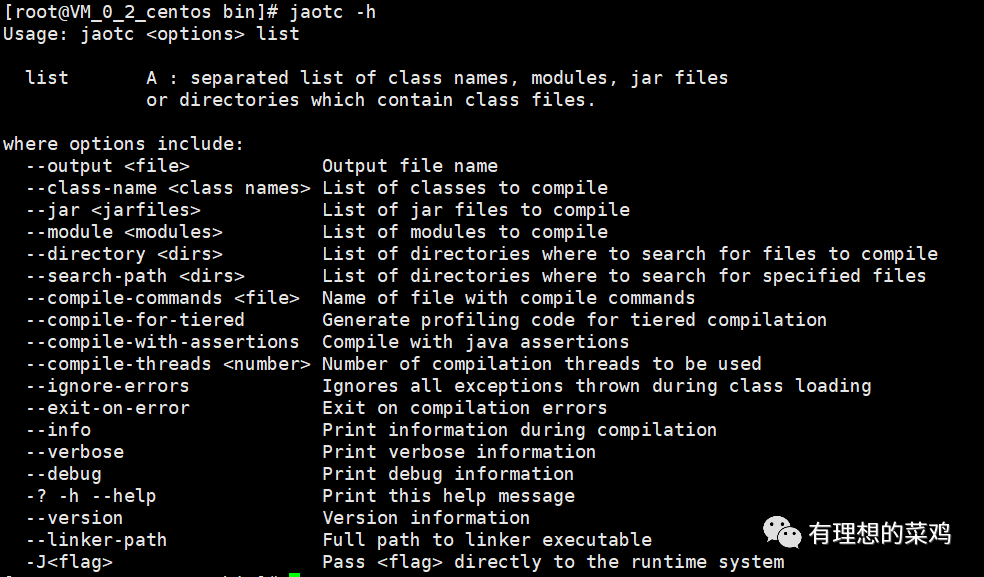
Task: Click the "where options include:" heading
Action: 123,144
